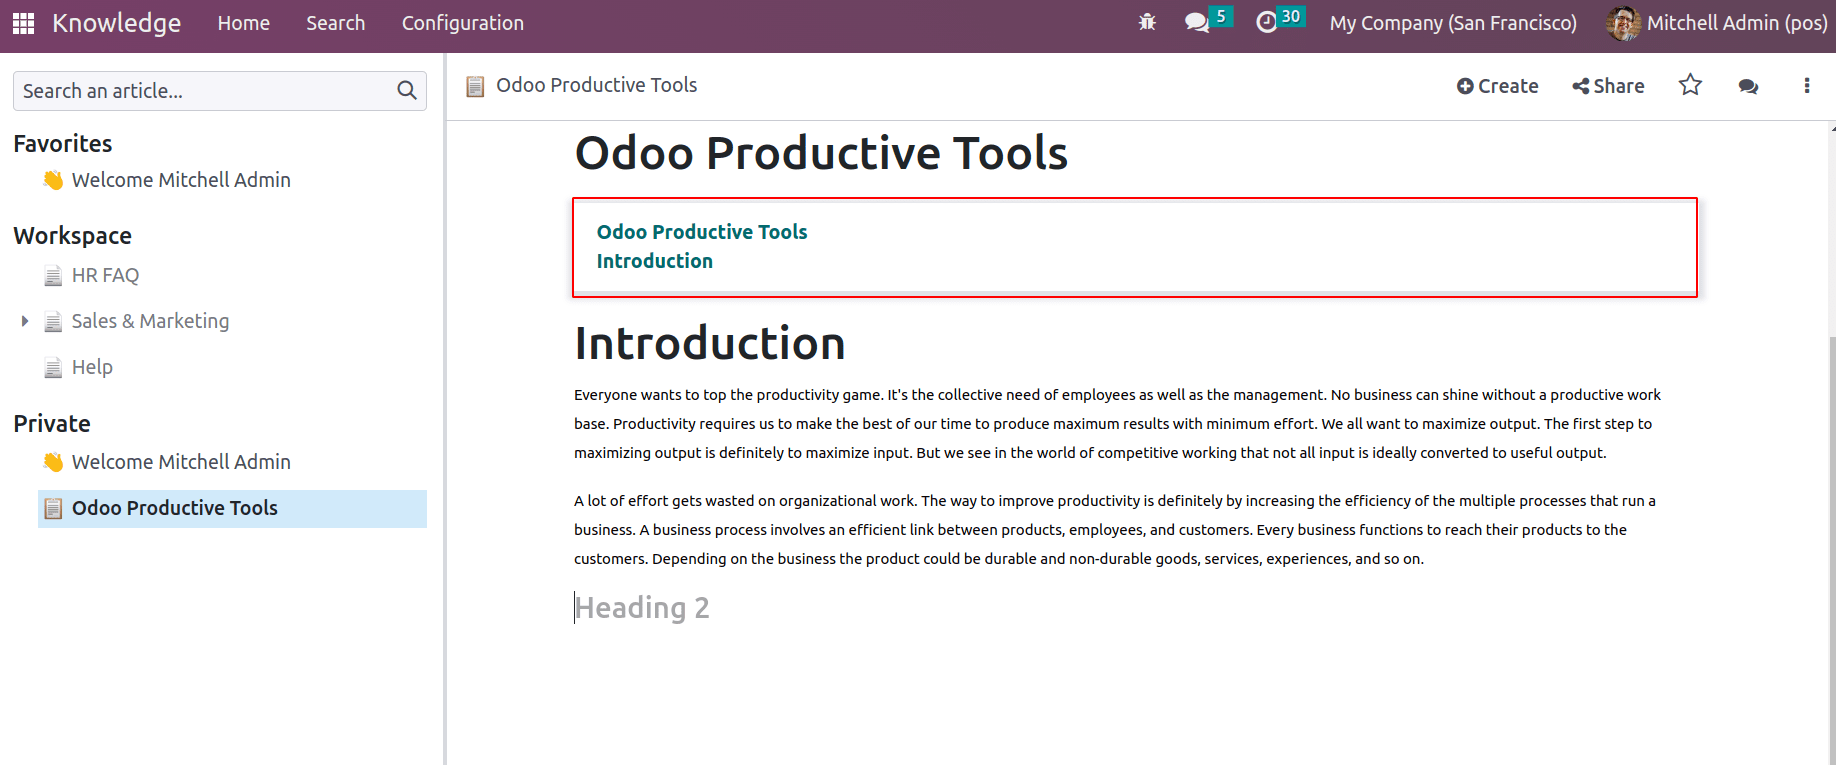Click the Knowledge app title

point(116,23)
